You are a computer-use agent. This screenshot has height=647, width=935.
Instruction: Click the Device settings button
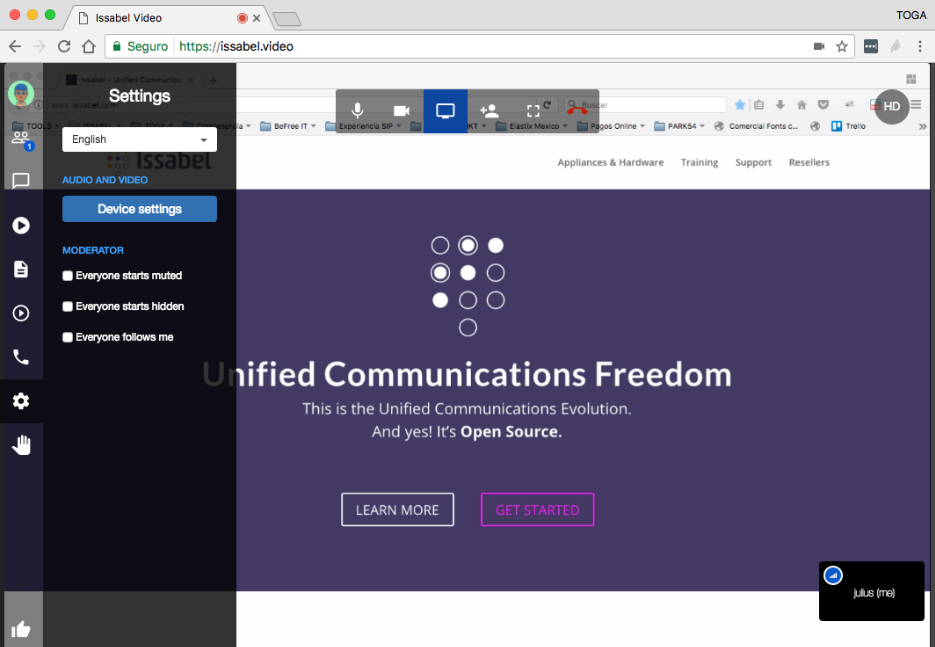pyautogui.click(x=140, y=209)
